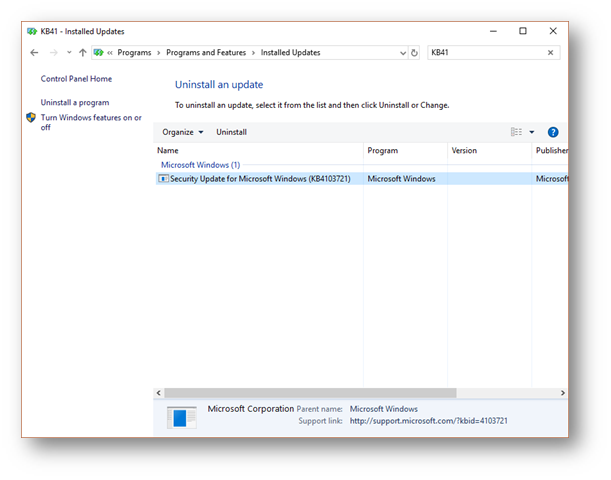
Task: Open Turn Windows features on or off
Action: [x=91, y=122]
